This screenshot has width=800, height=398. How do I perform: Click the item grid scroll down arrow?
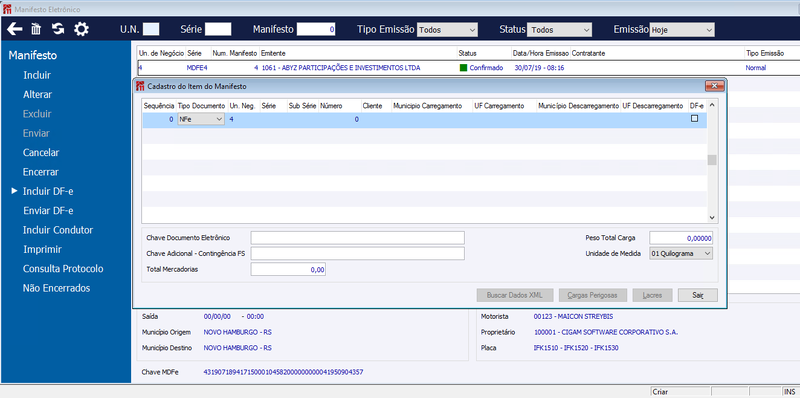pos(712,217)
